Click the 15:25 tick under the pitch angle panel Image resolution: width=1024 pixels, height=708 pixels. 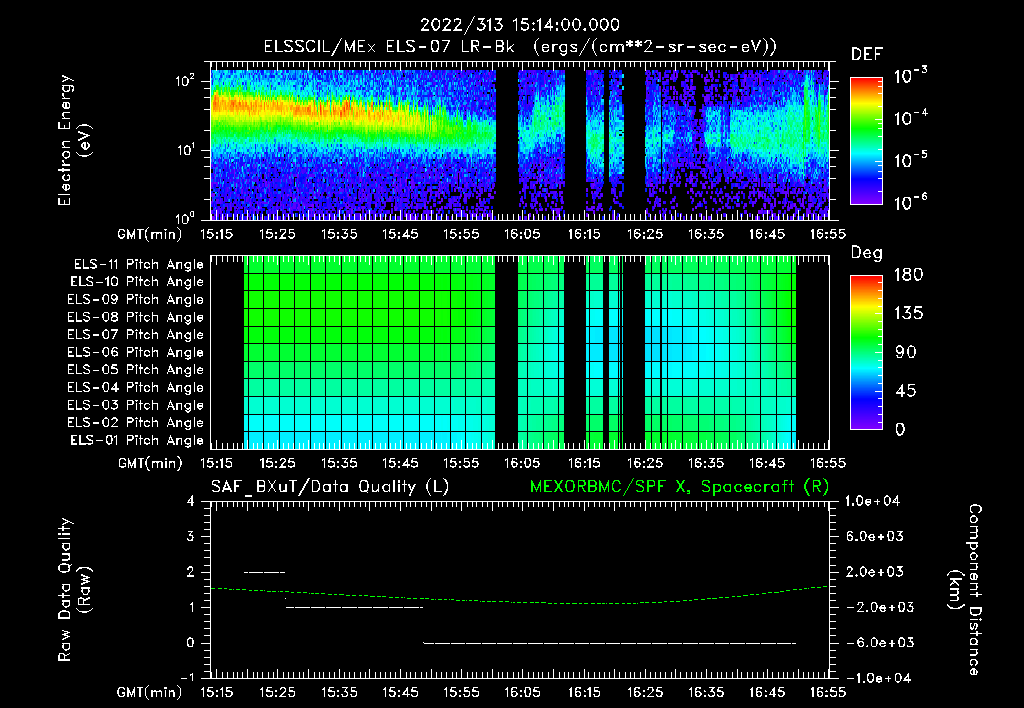point(277,464)
